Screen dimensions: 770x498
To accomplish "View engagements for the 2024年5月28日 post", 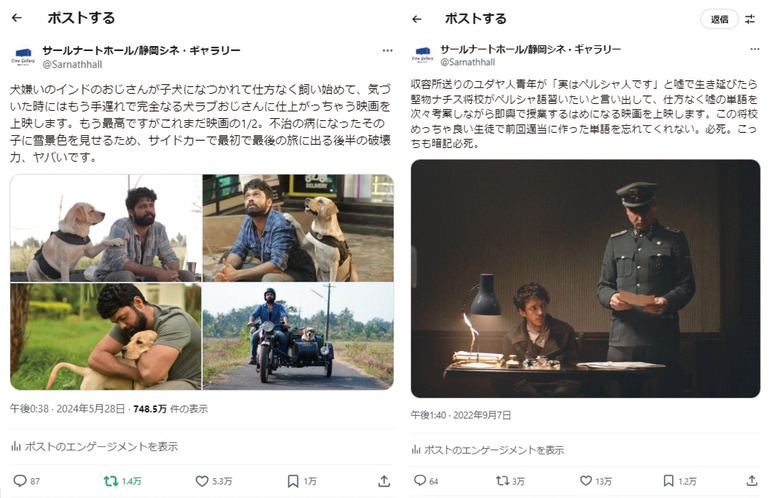I will click(x=94, y=446).
